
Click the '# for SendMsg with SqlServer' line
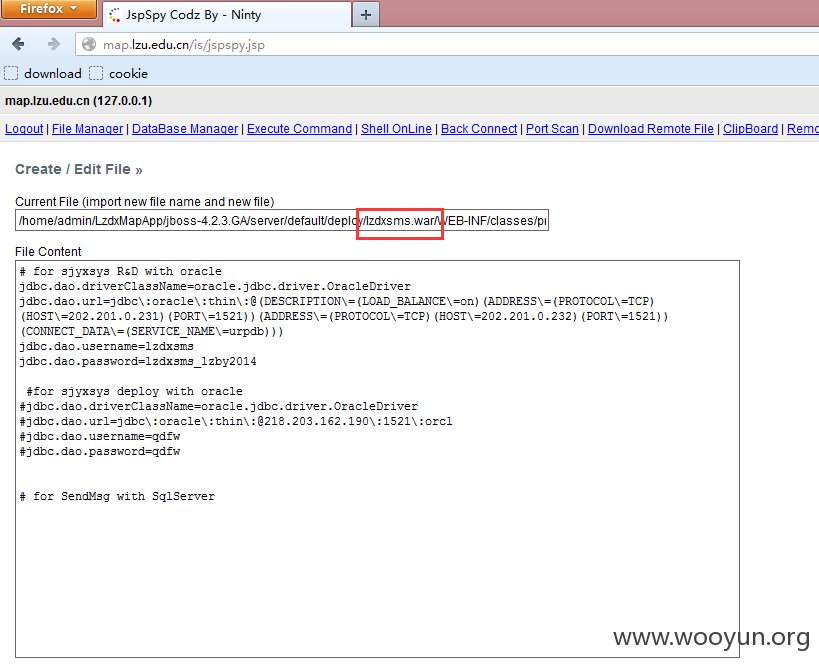118,496
